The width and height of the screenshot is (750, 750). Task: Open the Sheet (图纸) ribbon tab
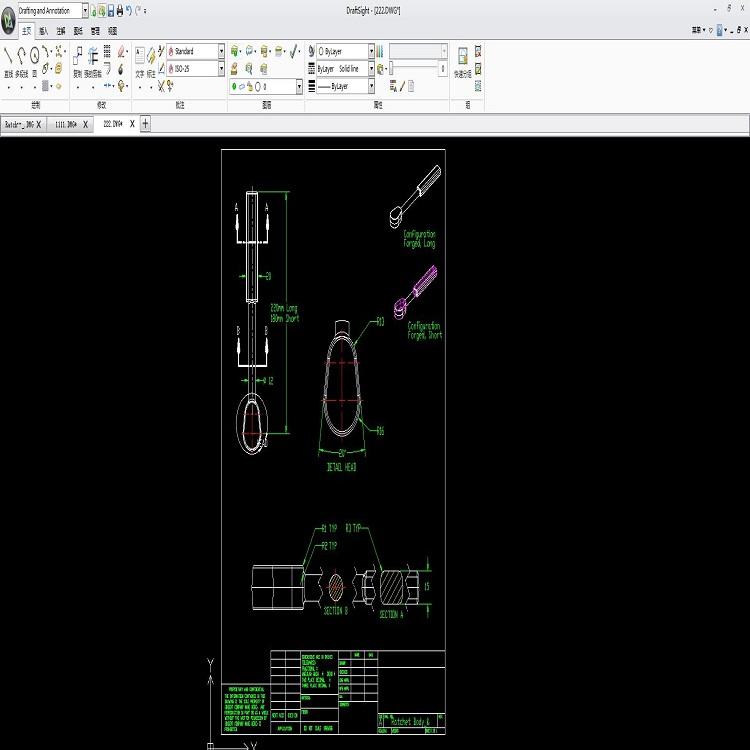click(x=77, y=31)
